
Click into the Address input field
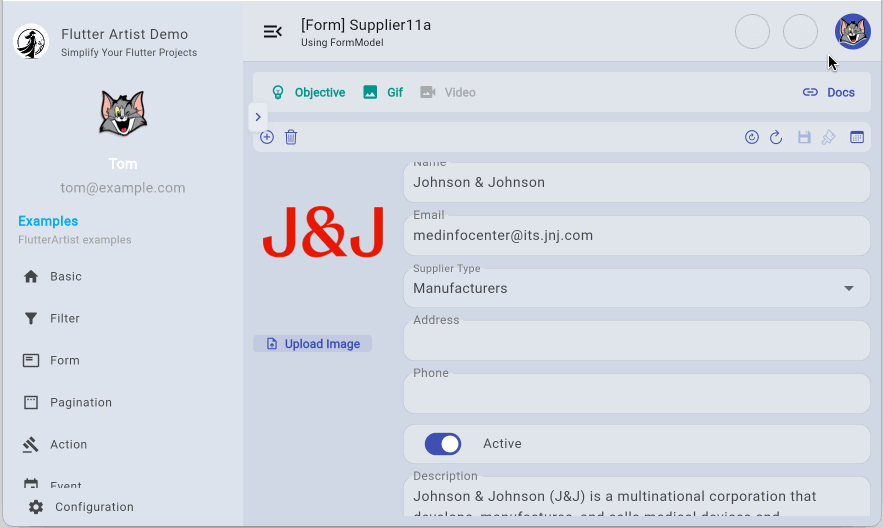click(636, 343)
